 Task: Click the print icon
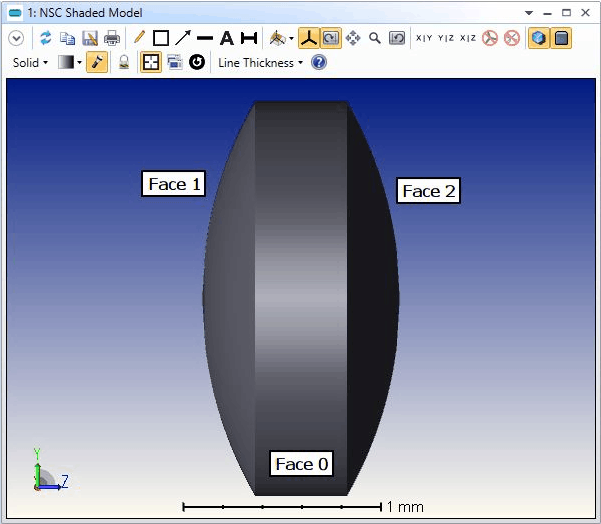click(x=112, y=38)
